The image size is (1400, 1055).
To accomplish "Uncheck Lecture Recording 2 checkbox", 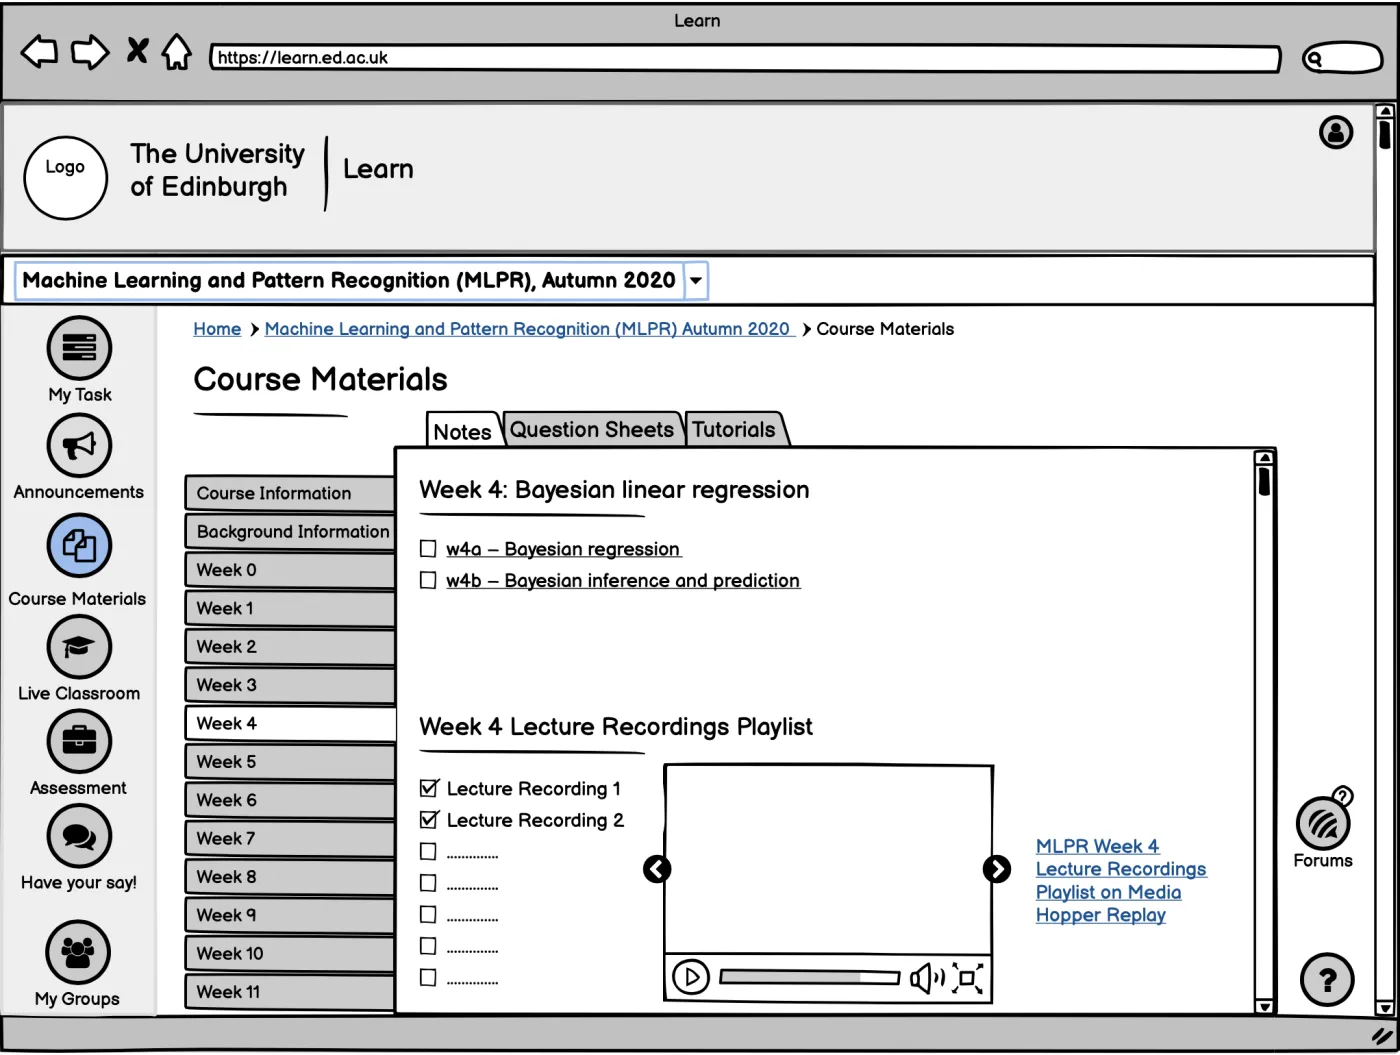I will click(x=429, y=820).
